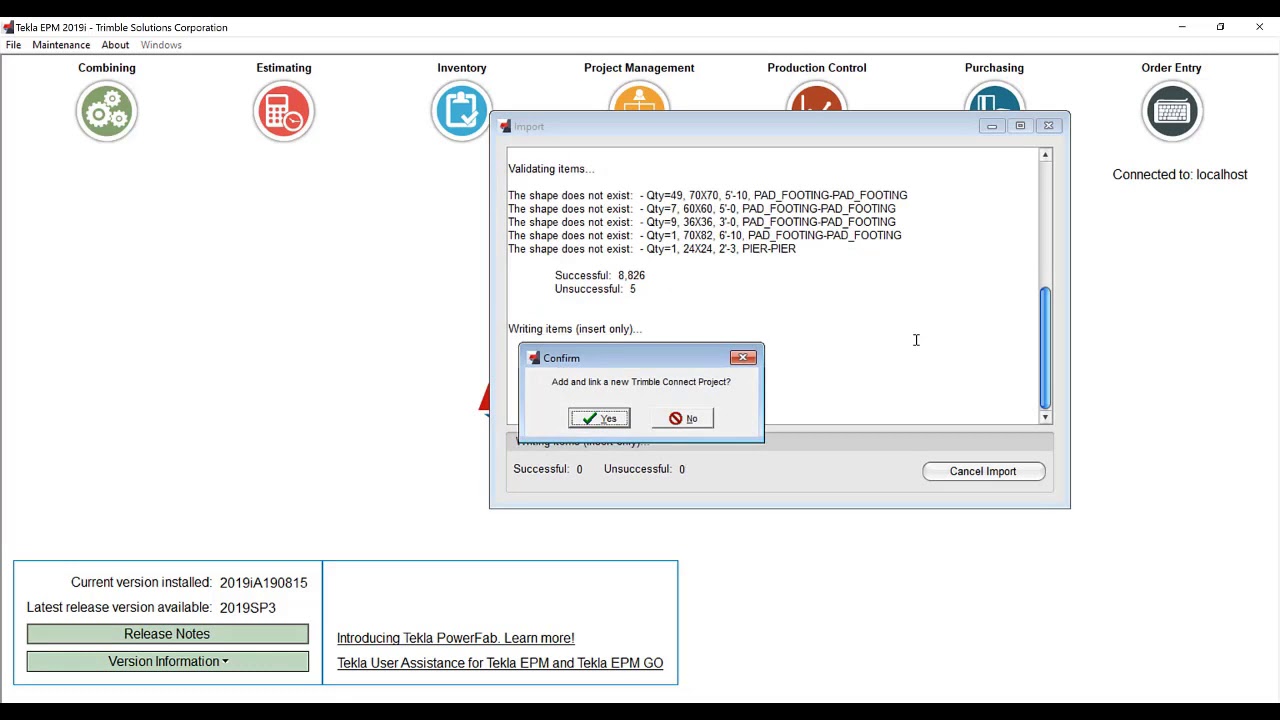Click the current version 2019iA190815 text
The width and height of the screenshot is (1280, 720).
[263, 583]
